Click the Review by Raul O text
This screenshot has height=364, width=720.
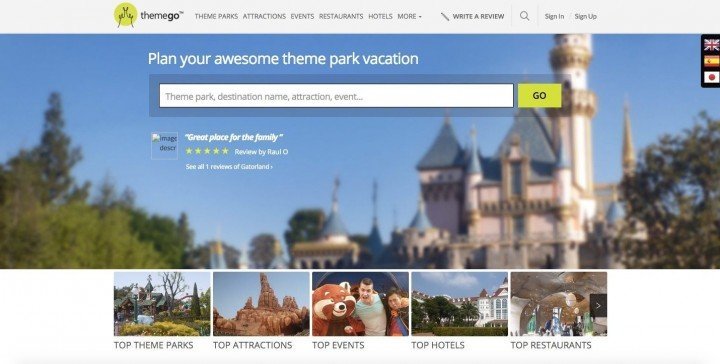261,152
